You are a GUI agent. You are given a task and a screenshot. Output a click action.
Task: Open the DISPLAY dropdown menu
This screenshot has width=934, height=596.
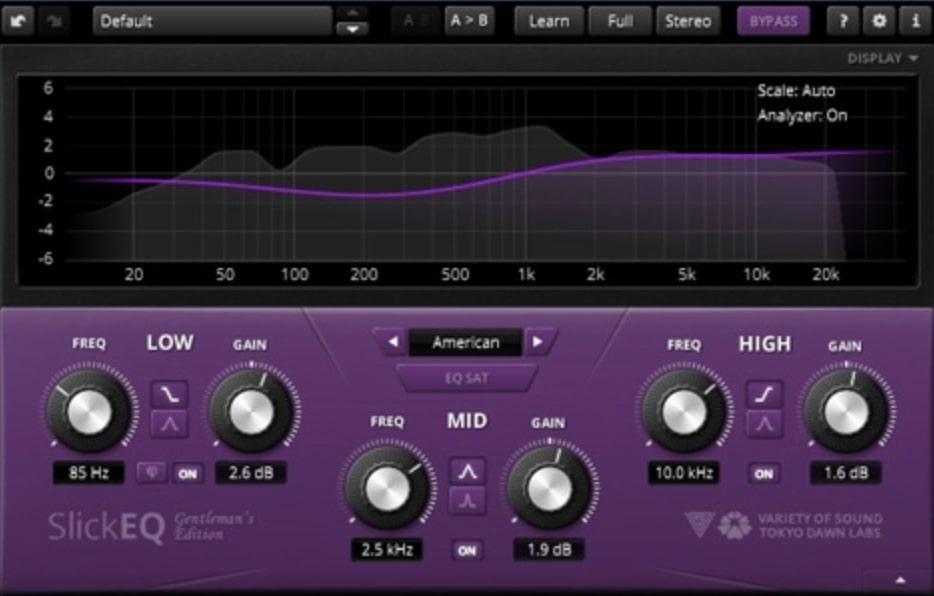click(x=882, y=58)
